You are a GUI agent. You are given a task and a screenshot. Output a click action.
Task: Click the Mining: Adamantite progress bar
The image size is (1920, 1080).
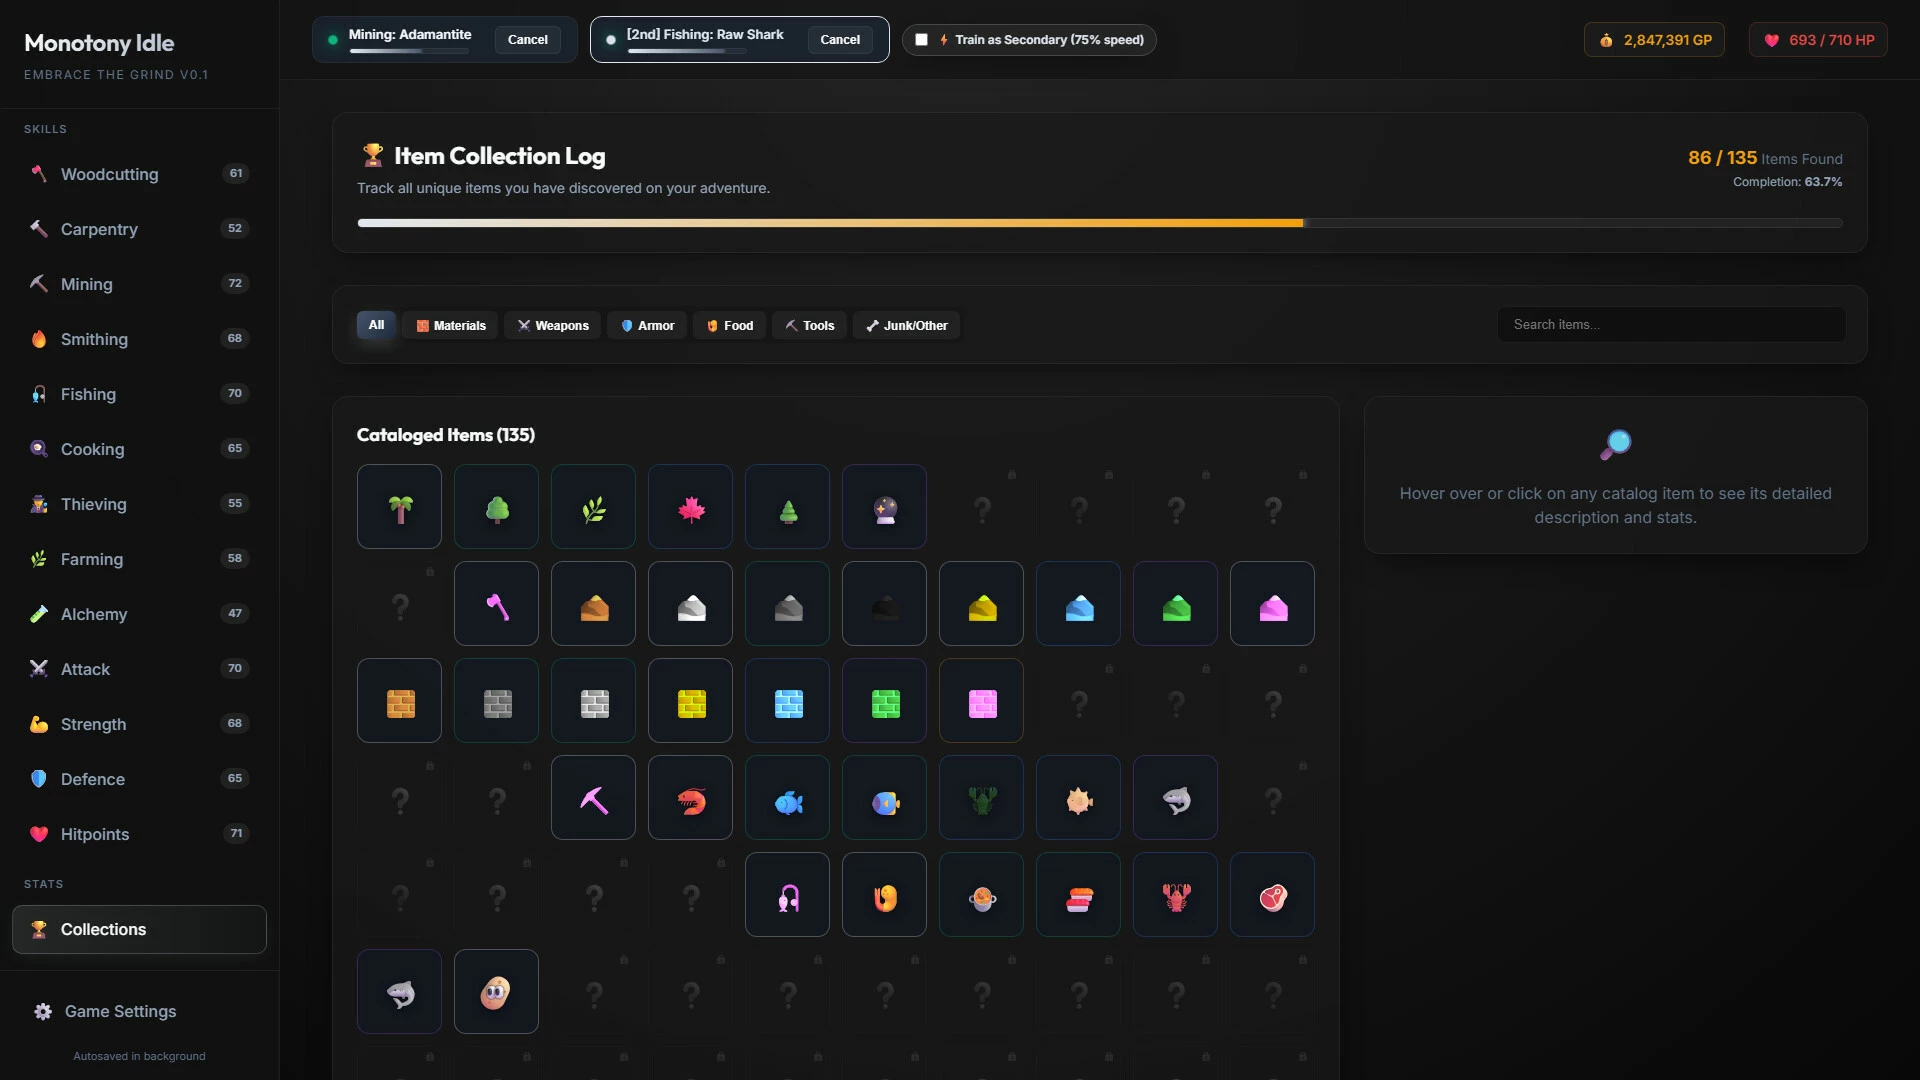coord(409,51)
